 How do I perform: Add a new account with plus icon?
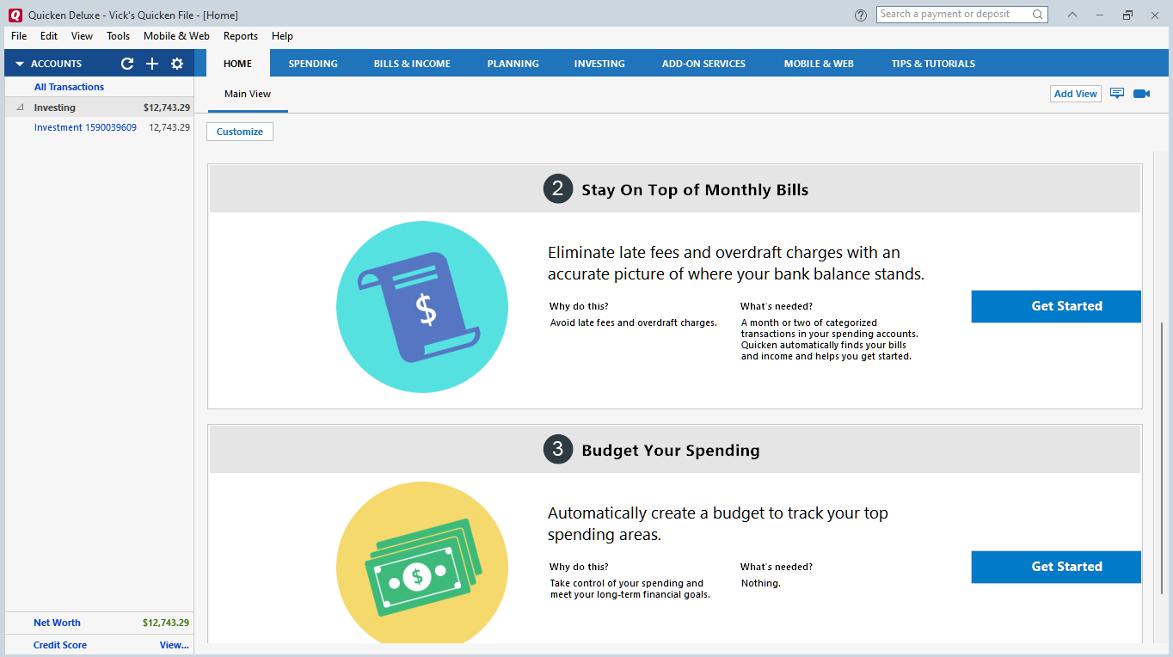click(152, 64)
